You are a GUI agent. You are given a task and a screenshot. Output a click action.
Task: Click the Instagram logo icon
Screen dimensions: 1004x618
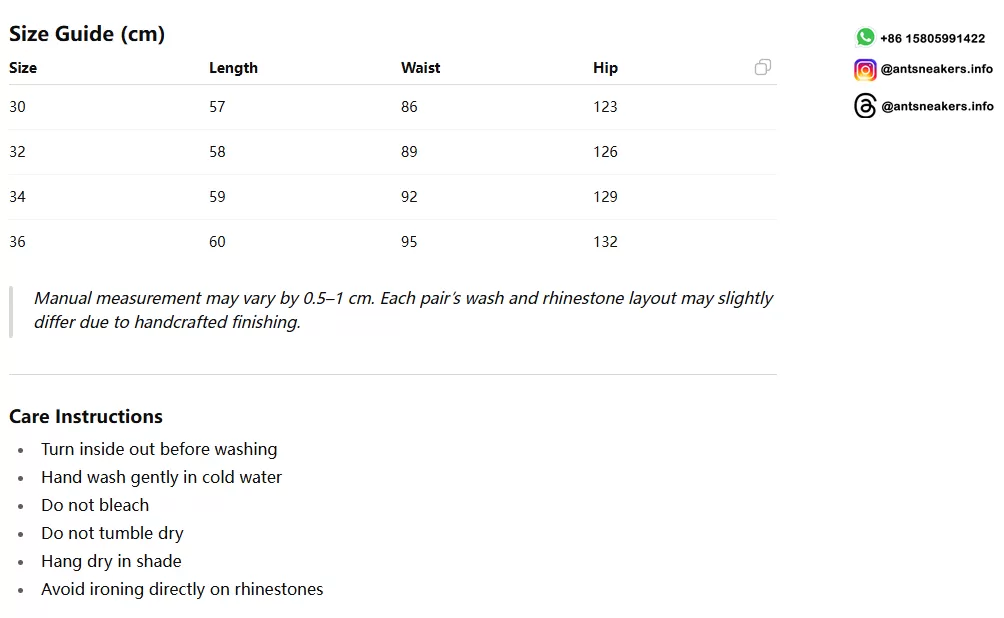(x=865, y=69)
